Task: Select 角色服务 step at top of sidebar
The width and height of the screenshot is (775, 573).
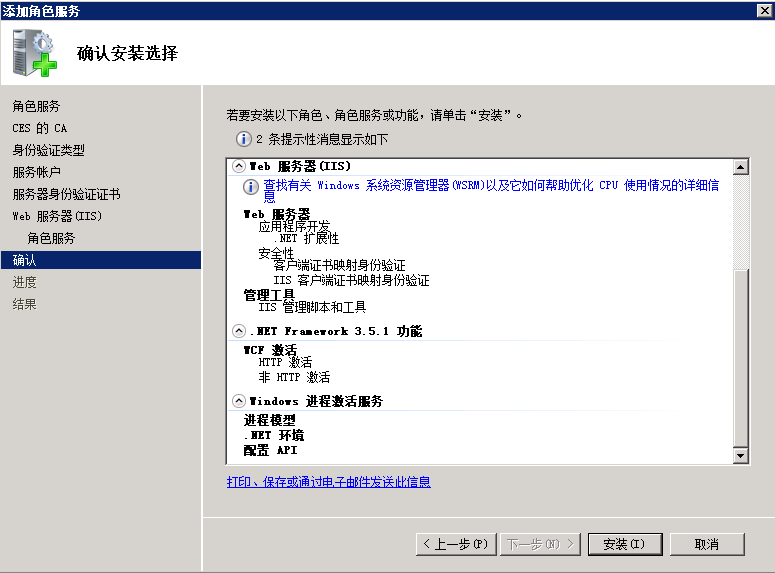Action: [36, 106]
